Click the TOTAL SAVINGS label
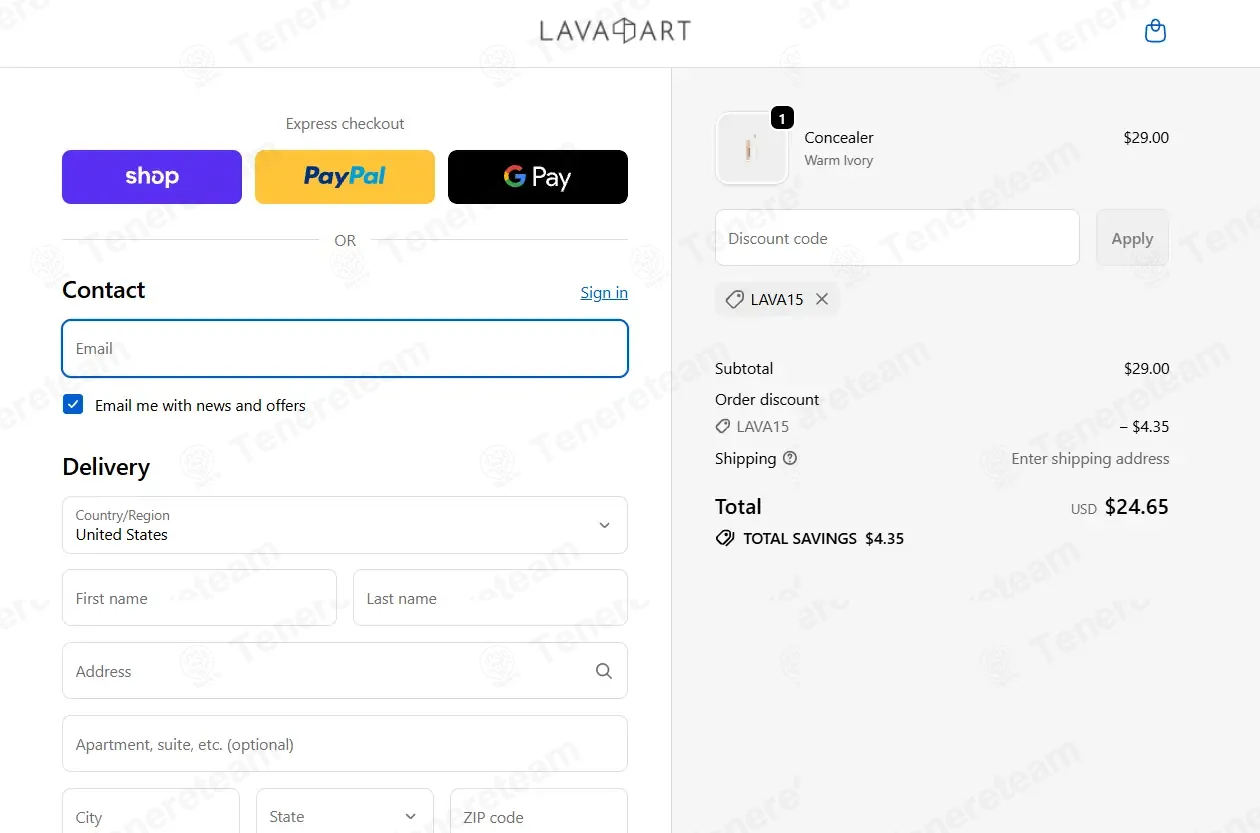This screenshot has height=833, width=1260. pyautogui.click(x=800, y=538)
